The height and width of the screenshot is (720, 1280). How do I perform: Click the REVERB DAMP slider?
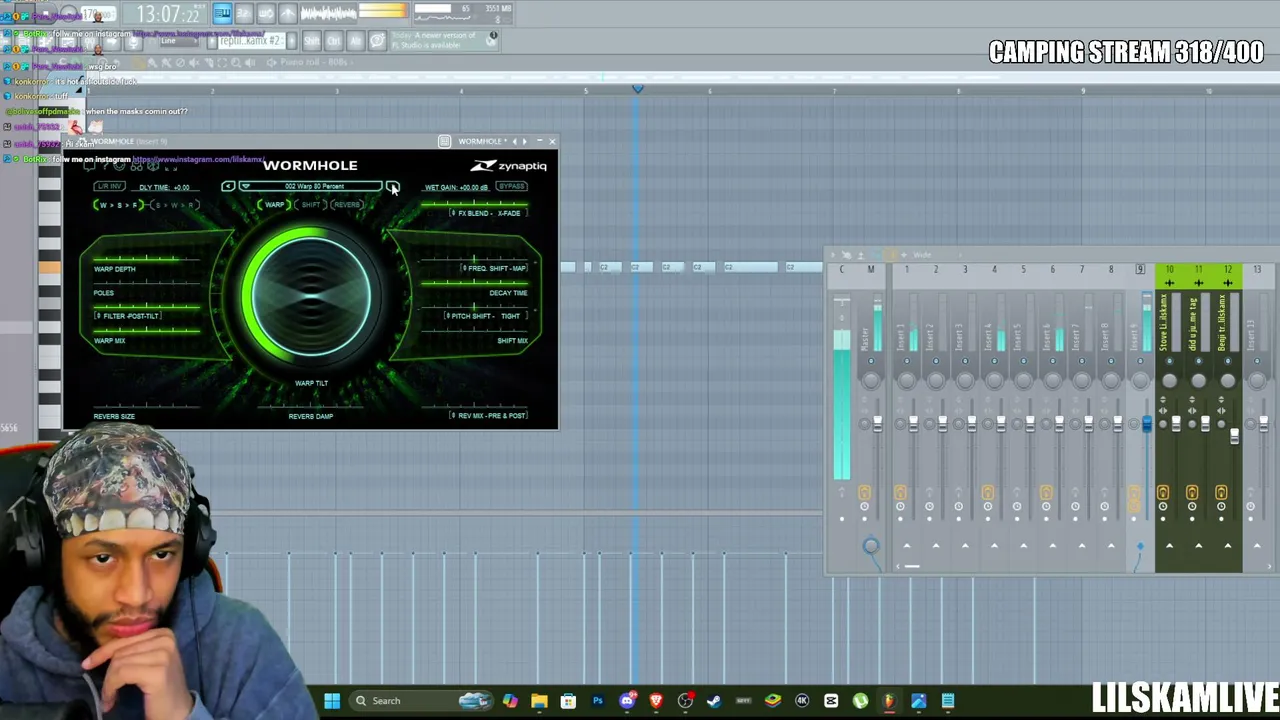(311, 406)
